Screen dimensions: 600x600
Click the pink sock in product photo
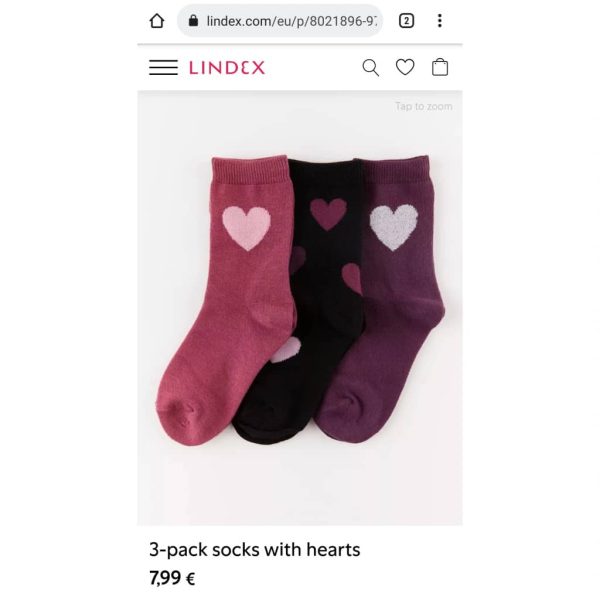point(226,300)
